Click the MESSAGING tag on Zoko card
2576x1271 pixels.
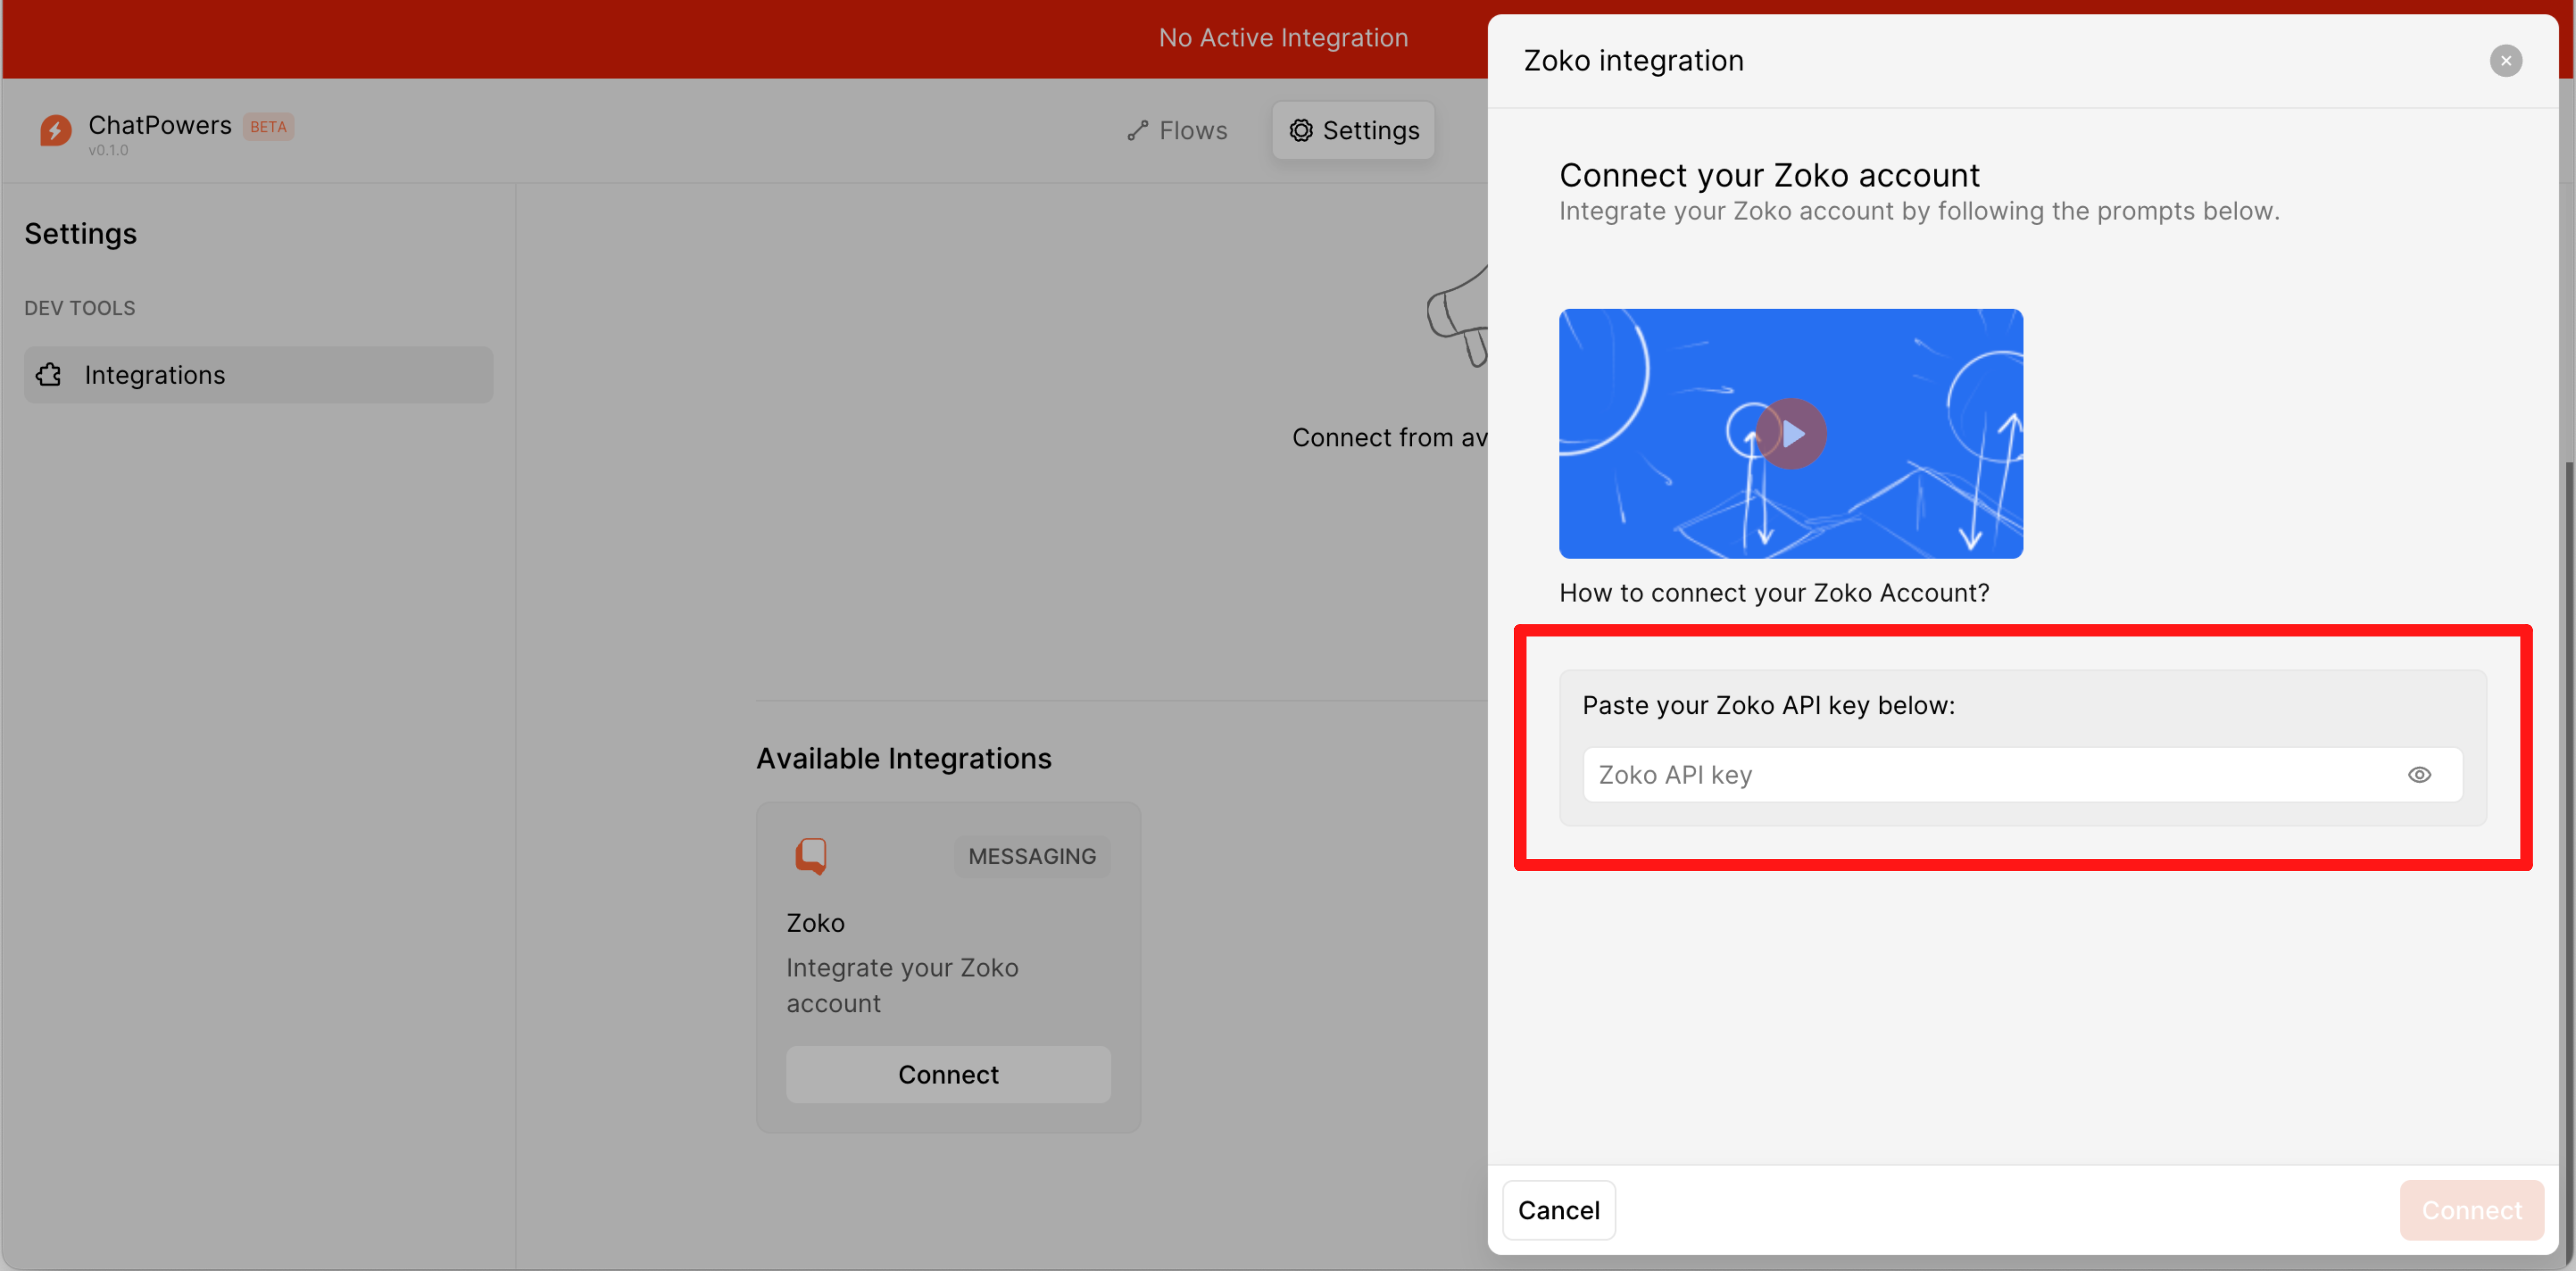click(1032, 857)
